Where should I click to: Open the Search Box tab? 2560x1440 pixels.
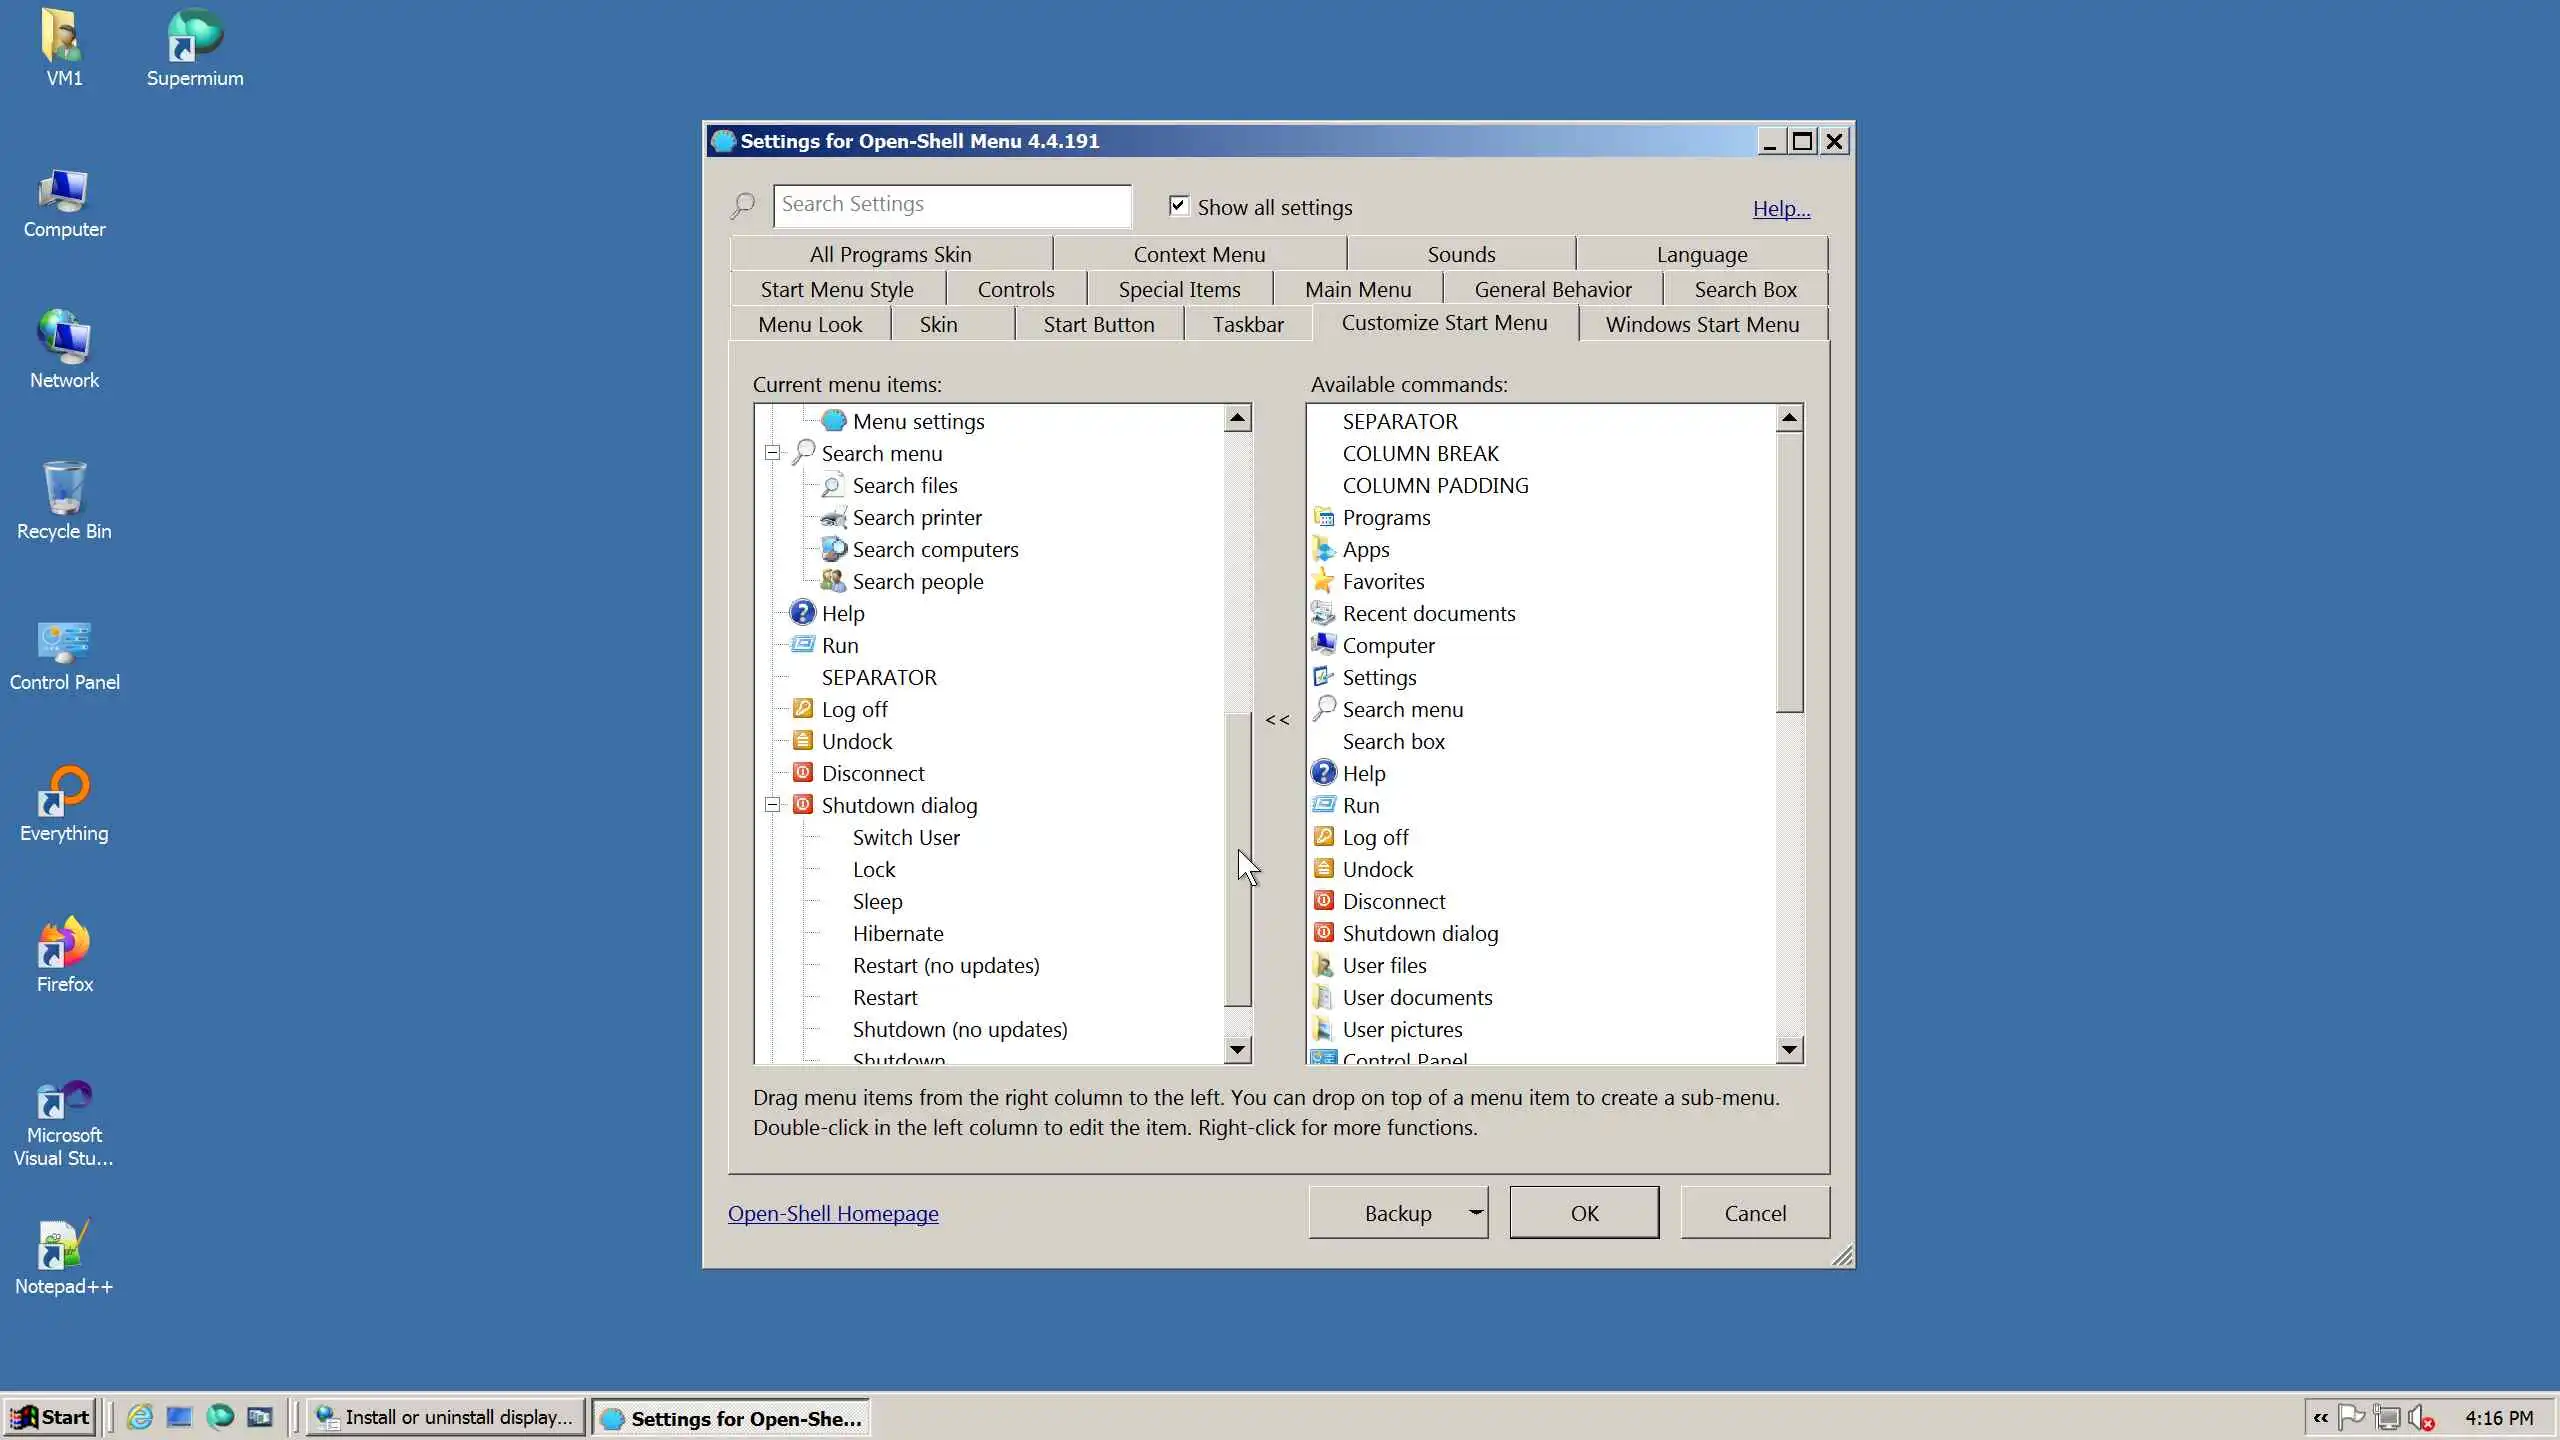pyautogui.click(x=1745, y=289)
